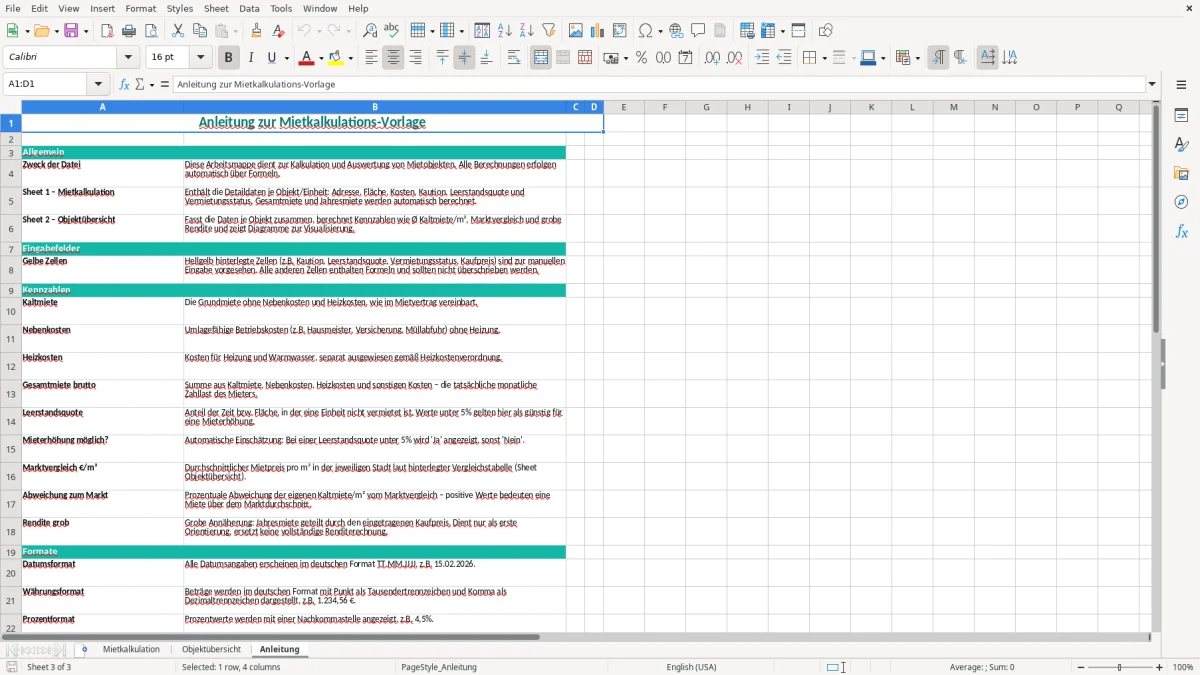Add a decimal place
Image resolution: width=1200 pixels, height=675 pixels.
coord(712,58)
